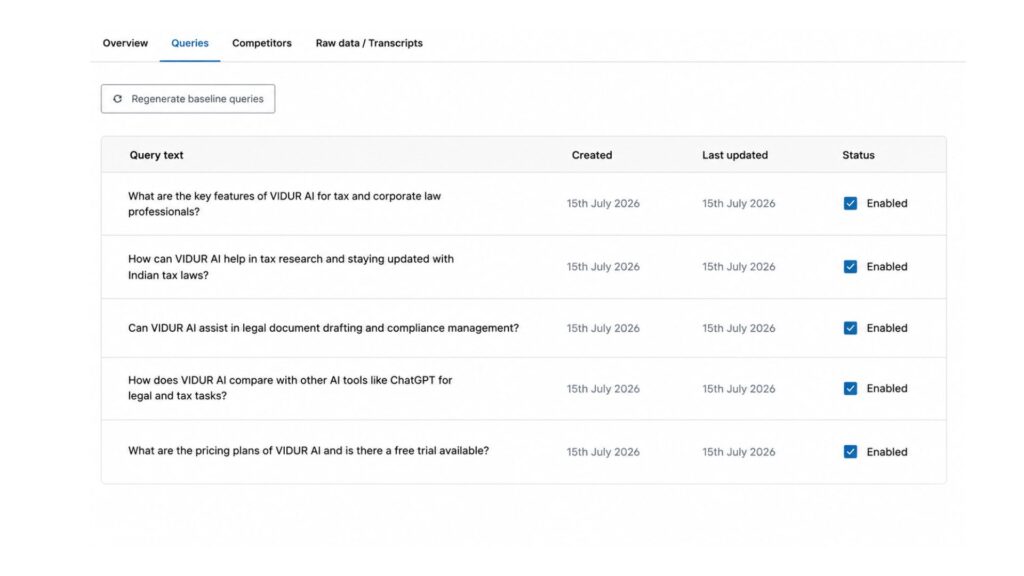Select query 'What are the key features of VIDUR AI'
This screenshot has width=1024, height=576.
(x=284, y=204)
